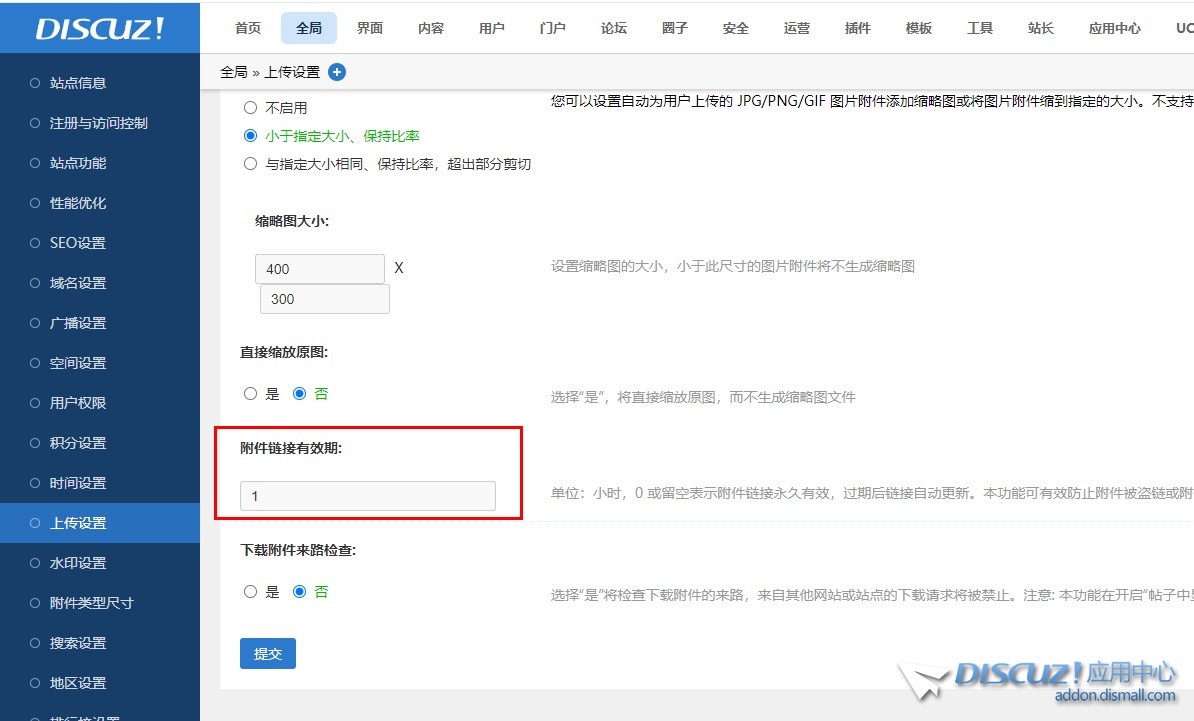Select the 不启用 thumbnail radio option
Screen dimensions: 1194x721
coord(251,107)
